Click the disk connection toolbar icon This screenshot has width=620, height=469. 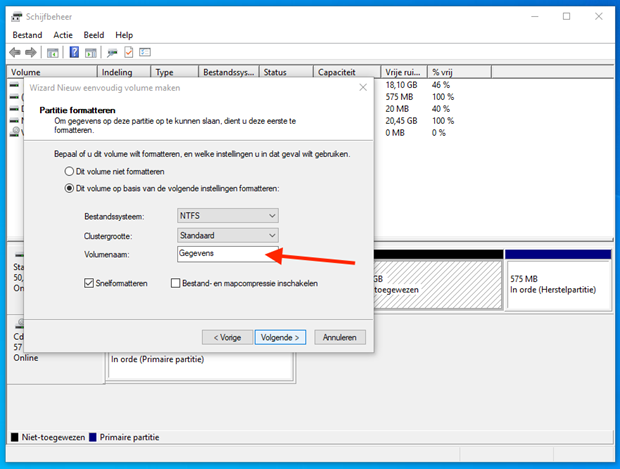tap(112, 52)
